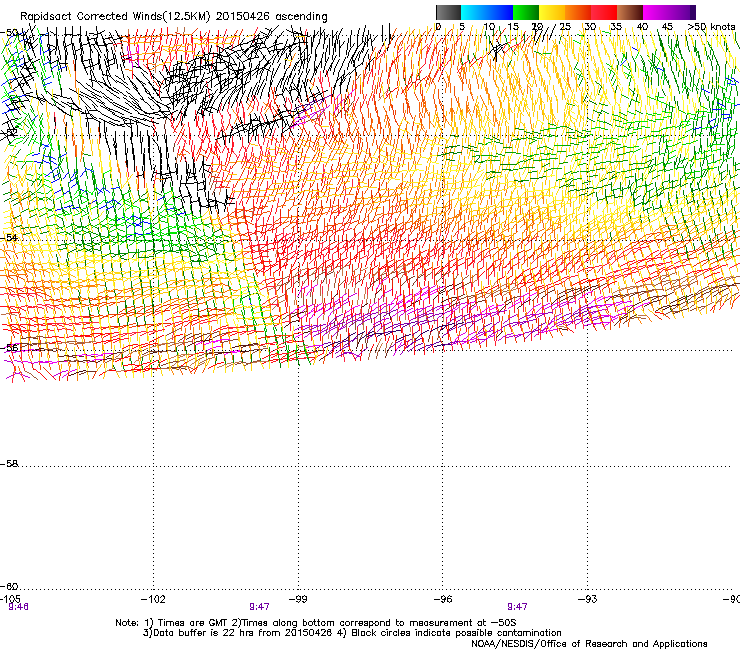Click the latitude label -58

(9, 464)
